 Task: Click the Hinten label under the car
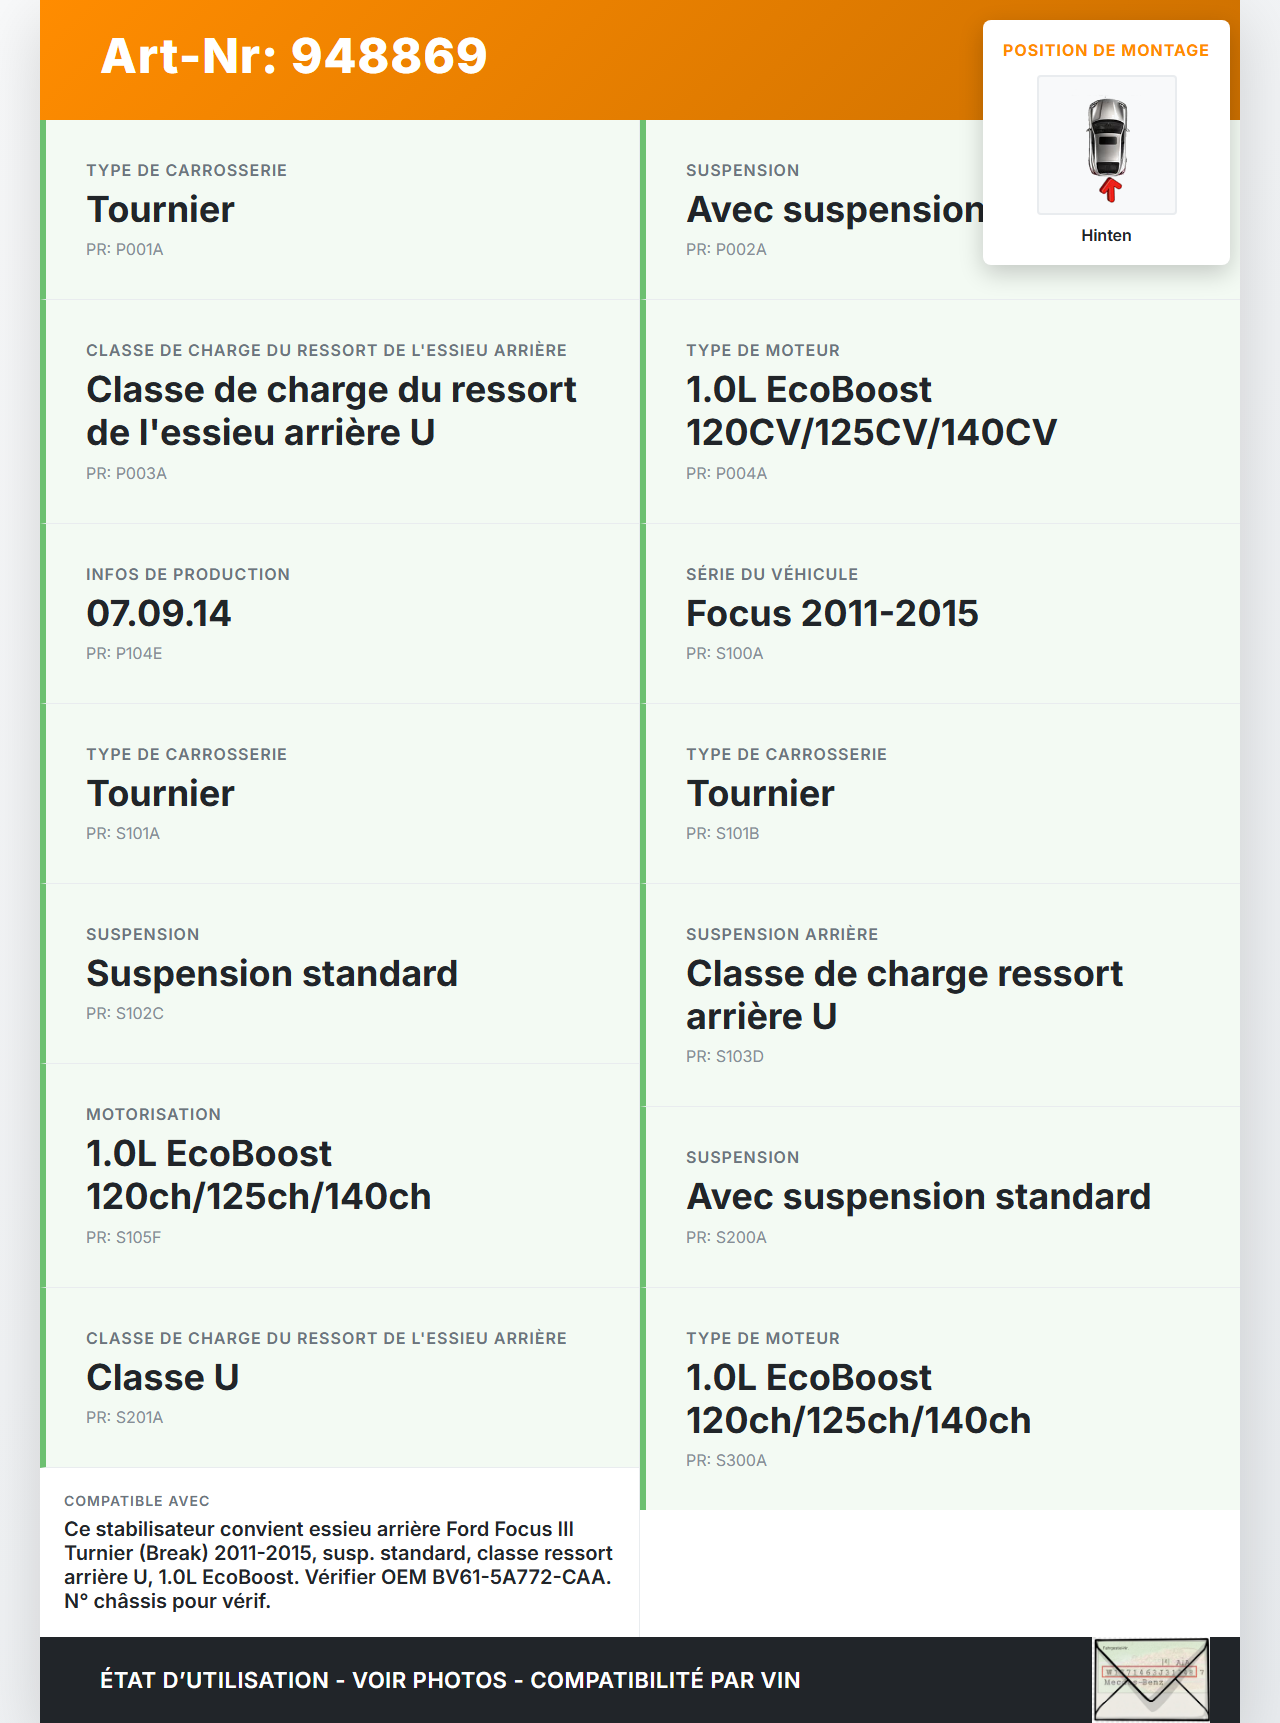click(1106, 235)
